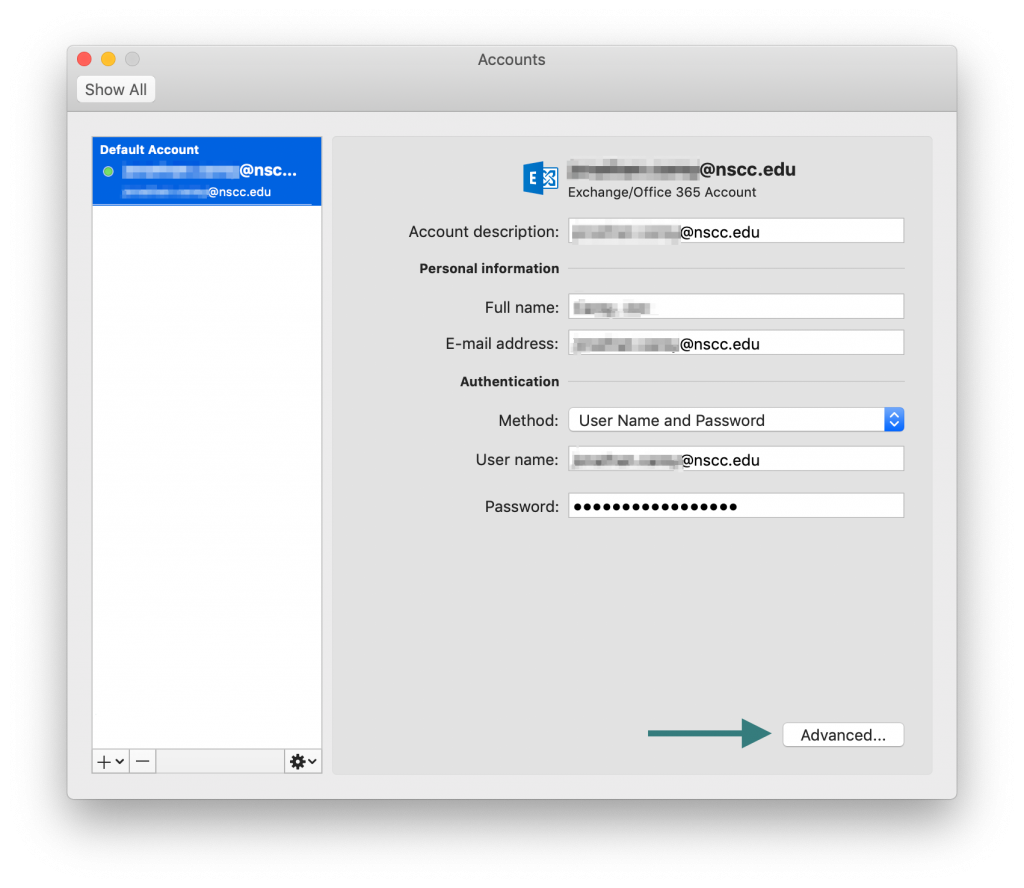Viewport: 1024px width, 888px height.
Task: Remove the selected account with the minus button
Action: coord(143,762)
